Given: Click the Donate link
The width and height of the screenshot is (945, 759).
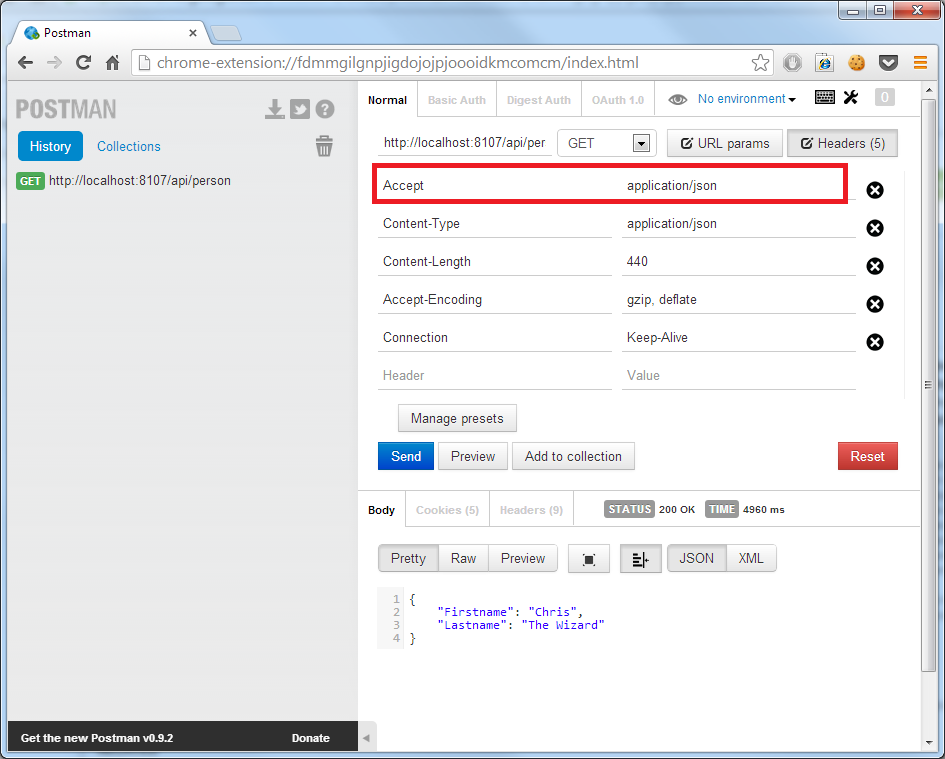Looking at the screenshot, I should coord(310,738).
